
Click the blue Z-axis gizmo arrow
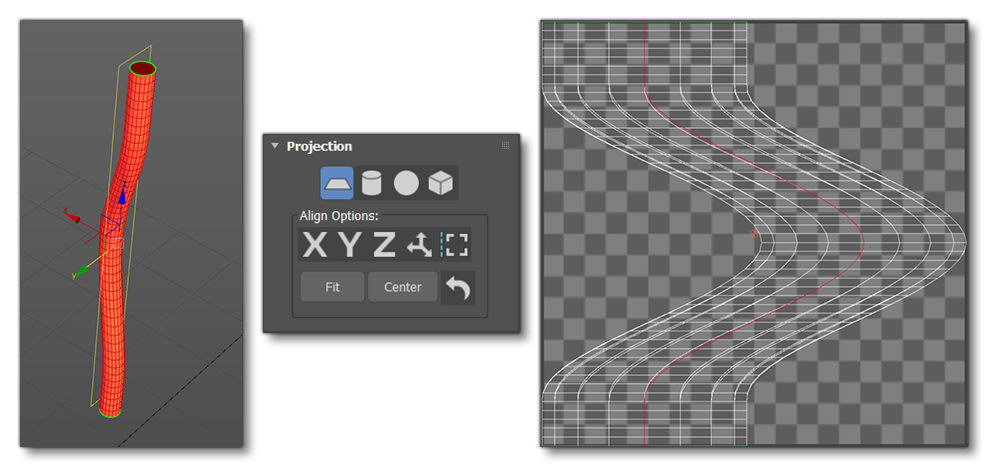coord(122,197)
